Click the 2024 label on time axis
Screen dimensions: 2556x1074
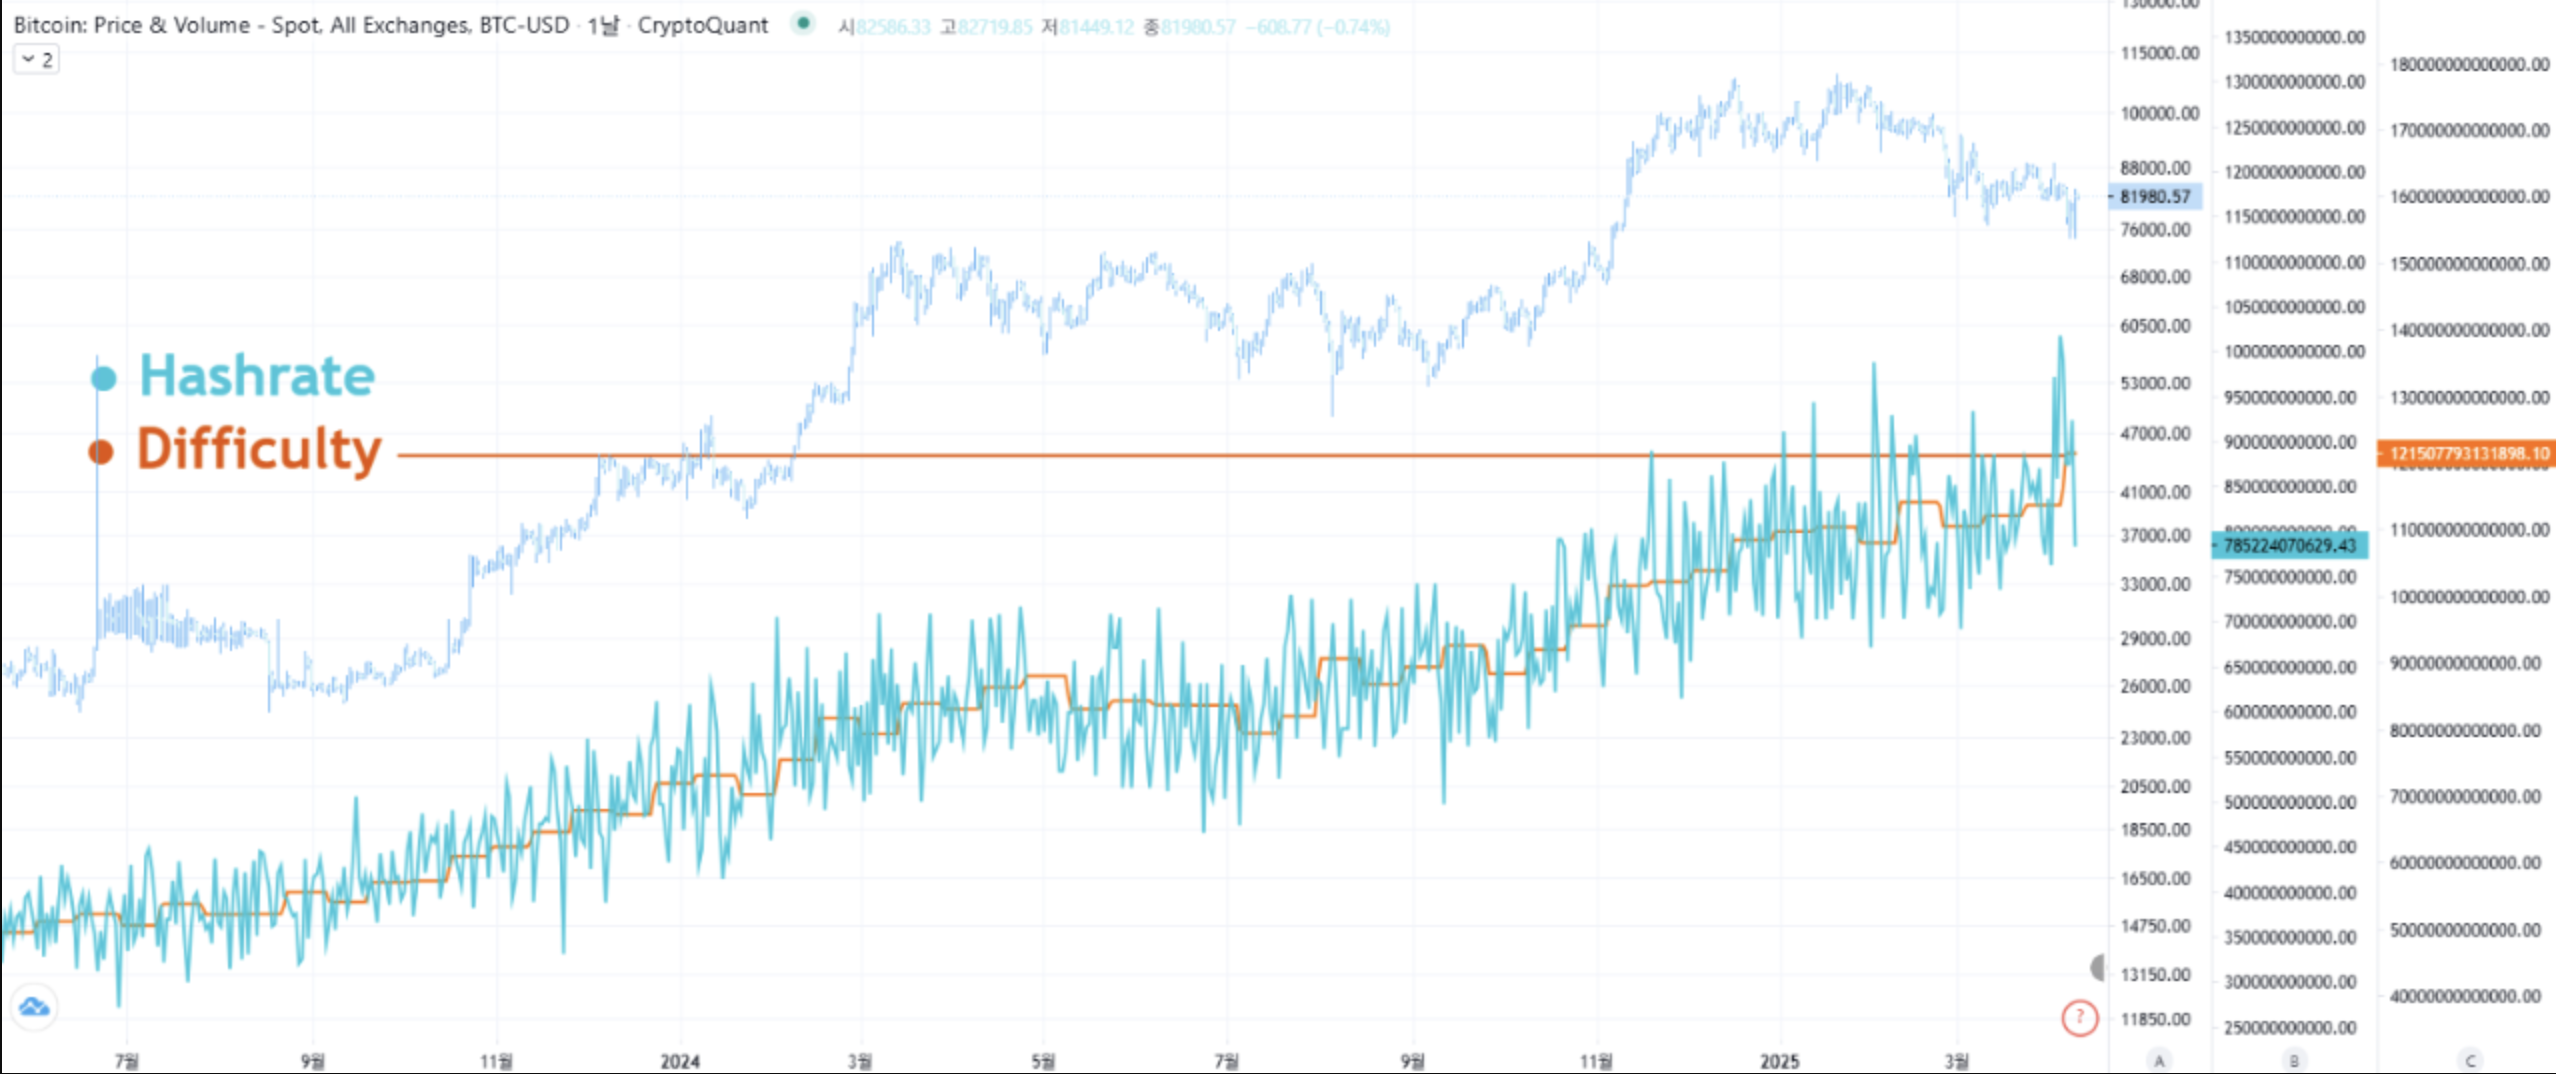coord(680,1061)
